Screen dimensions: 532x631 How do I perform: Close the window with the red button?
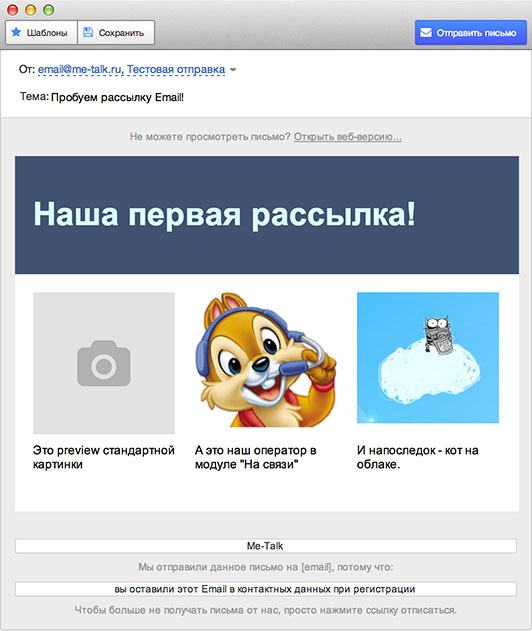(12, 10)
